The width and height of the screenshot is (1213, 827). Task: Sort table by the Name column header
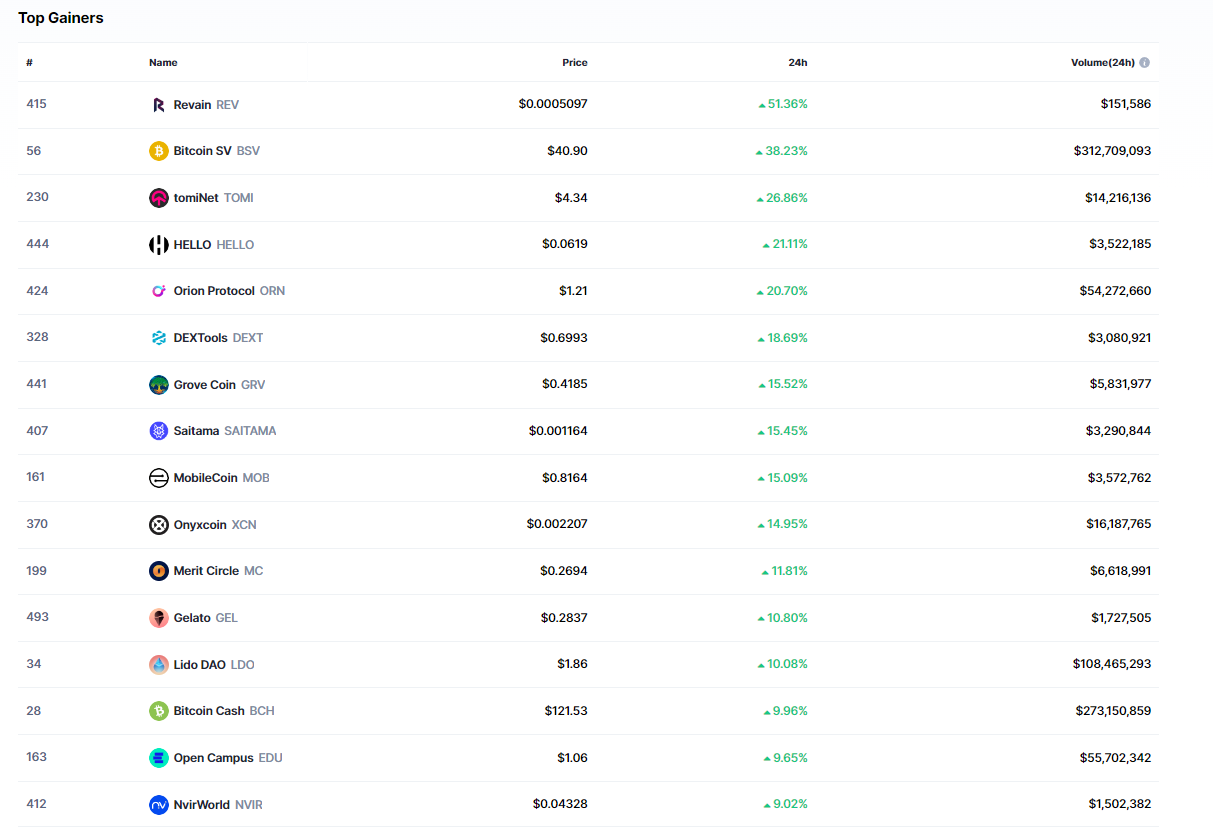163,62
